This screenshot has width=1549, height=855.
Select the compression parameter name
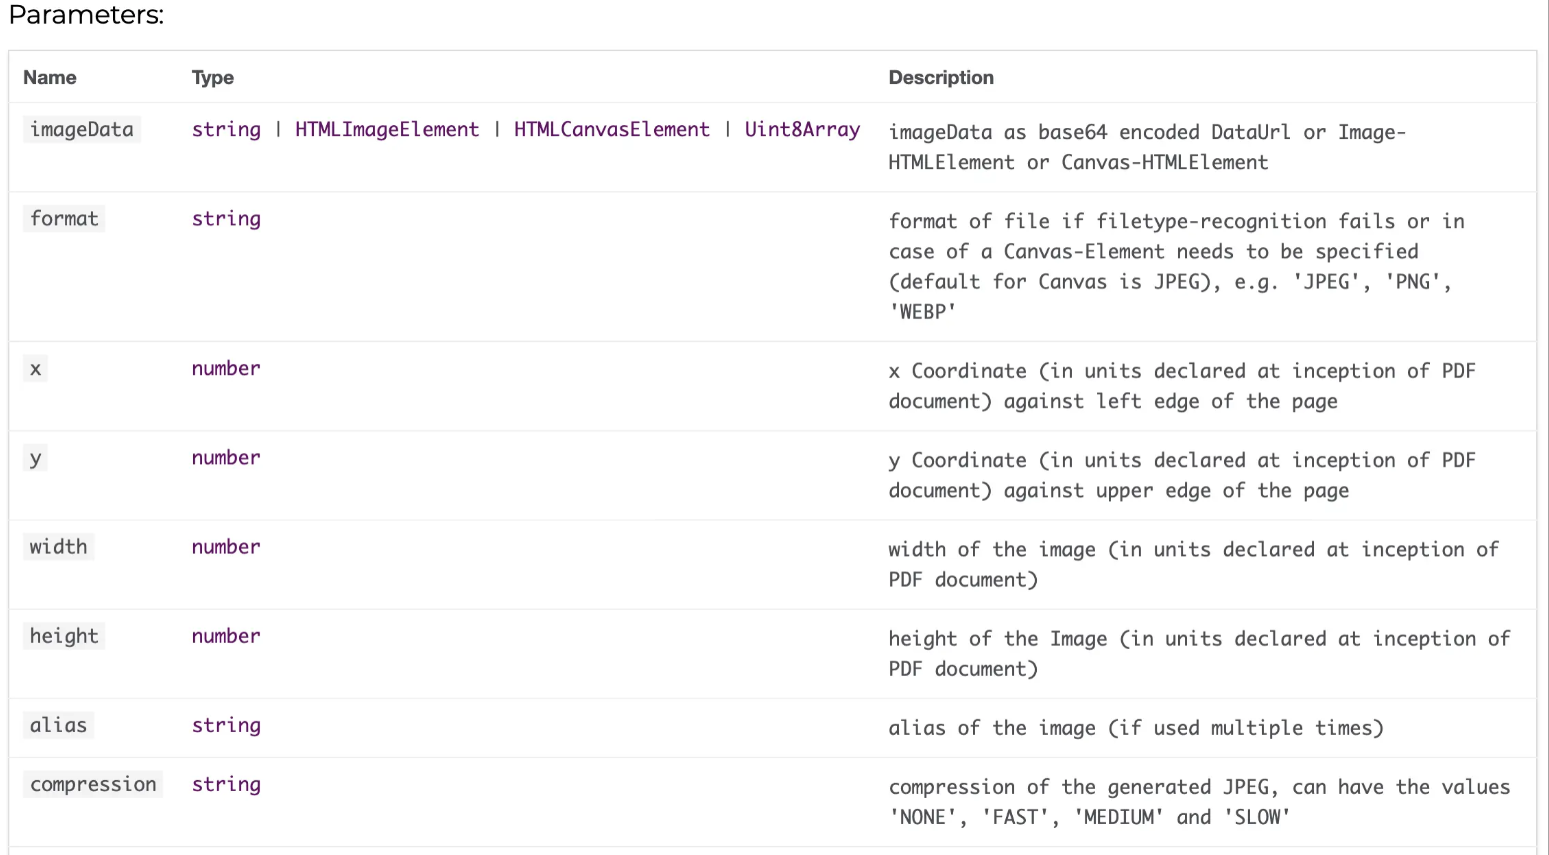coord(93,785)
